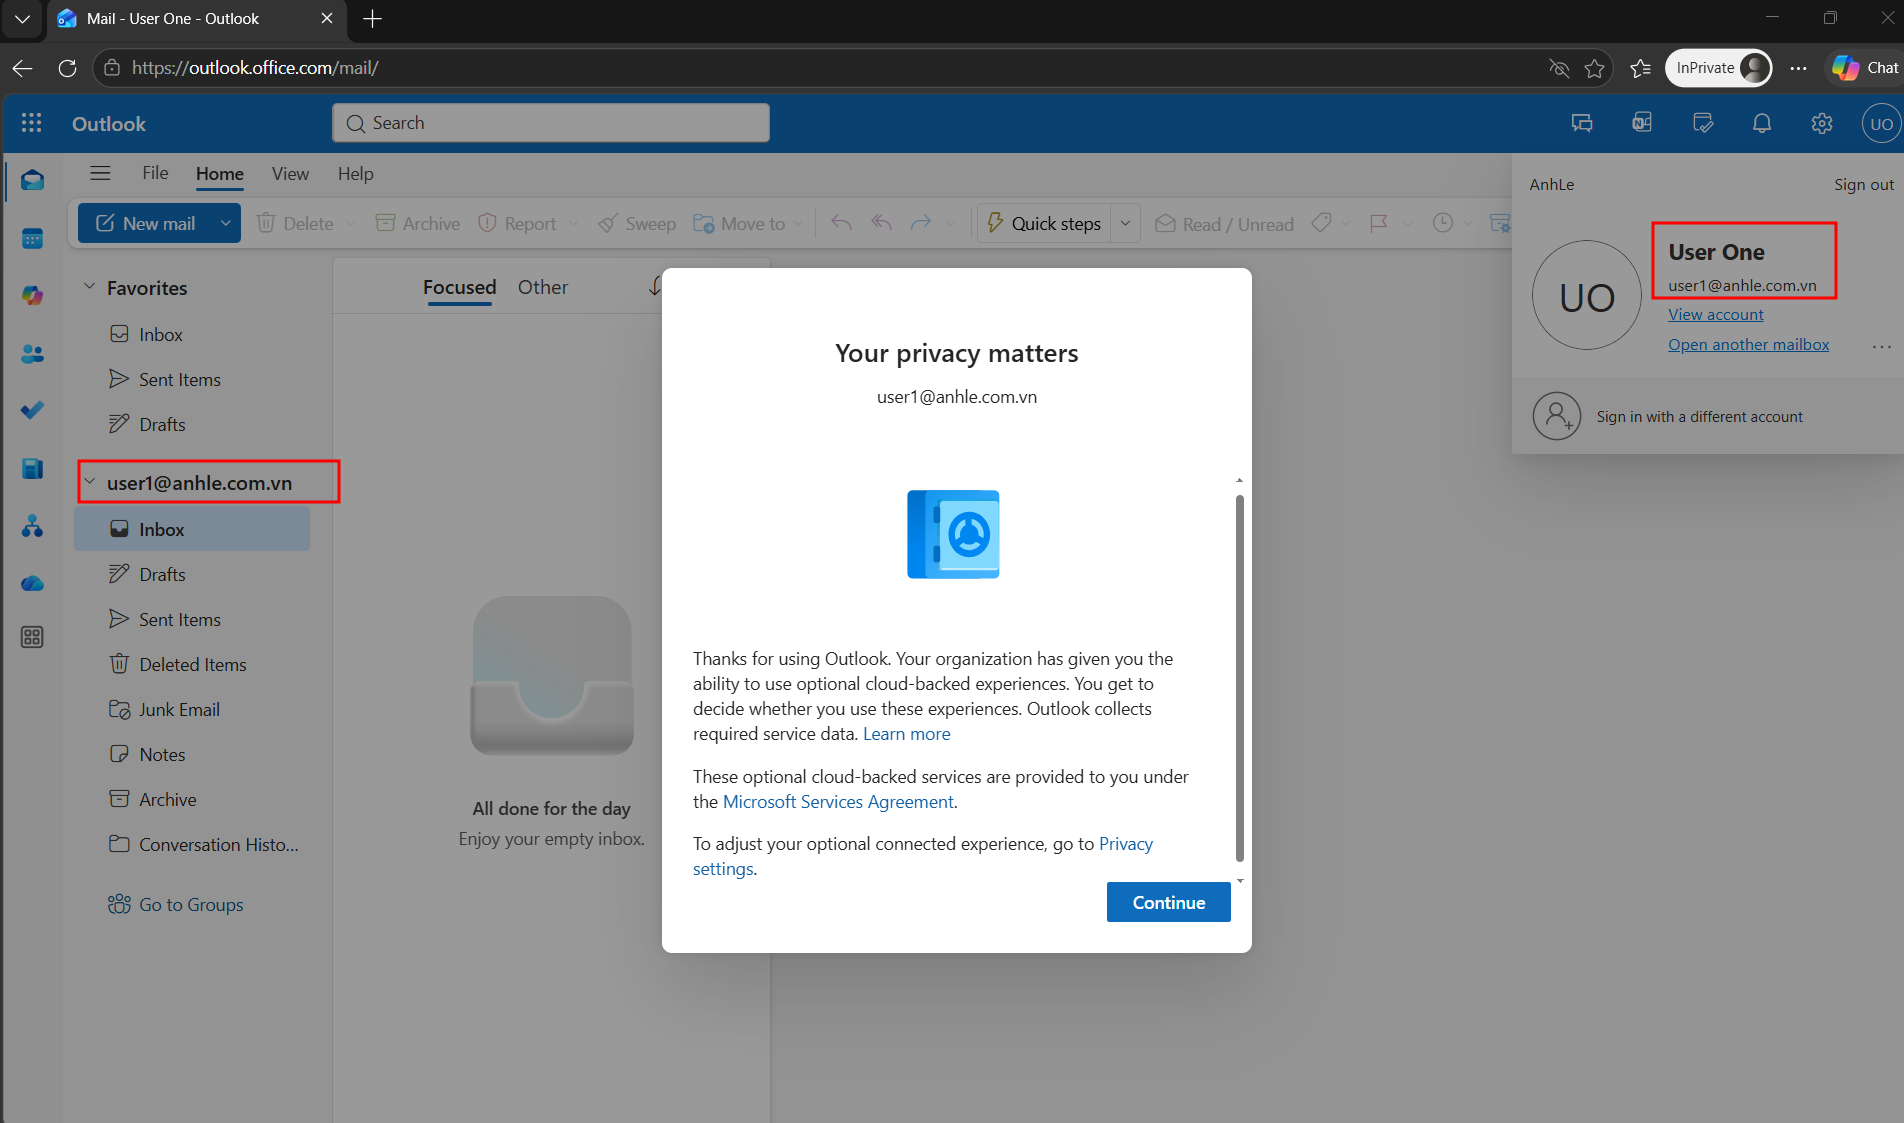1904x1123 pixels.
Task: Open Outlook settings gear
Action: click(x=1822, y=123)
